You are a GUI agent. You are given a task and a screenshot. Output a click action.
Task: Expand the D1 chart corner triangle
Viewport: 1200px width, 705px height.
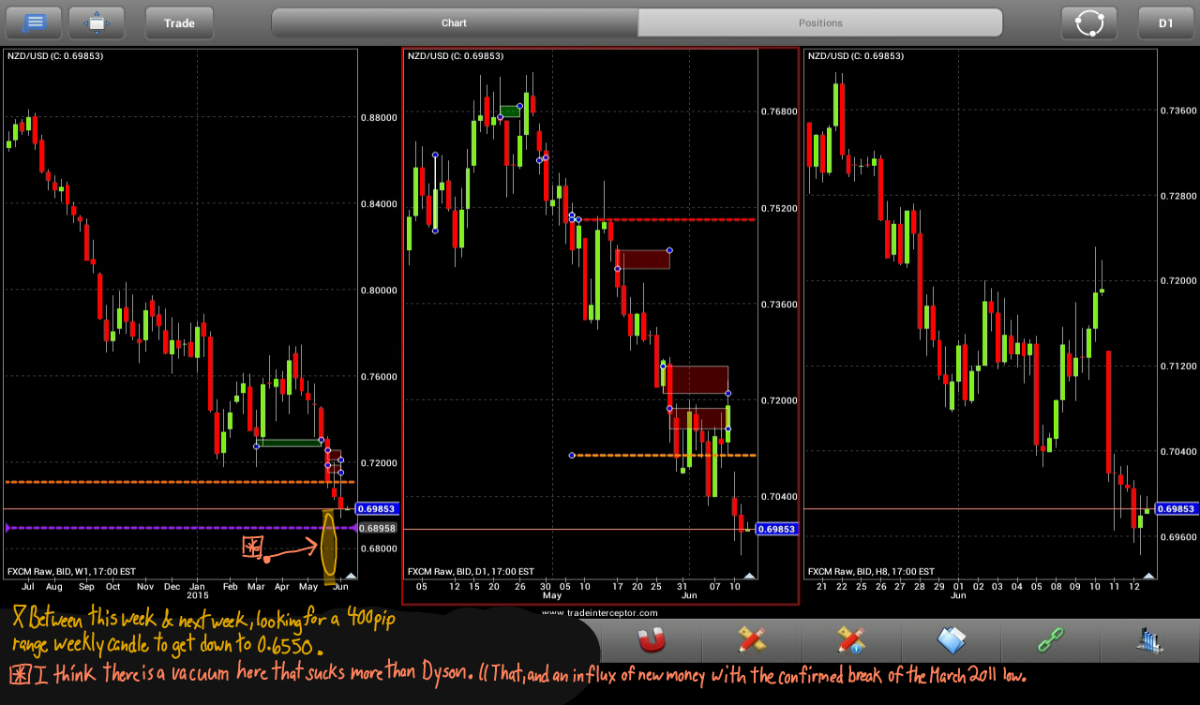(749, 576)
